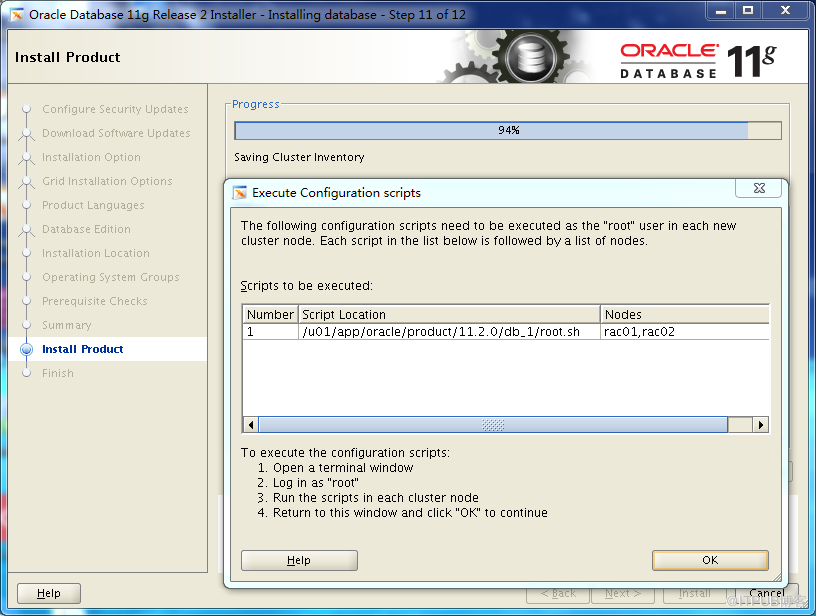This screenshot has height=616, width=816.
Task: Select Operating System Groups step
Action: click(x=111, y=277)
